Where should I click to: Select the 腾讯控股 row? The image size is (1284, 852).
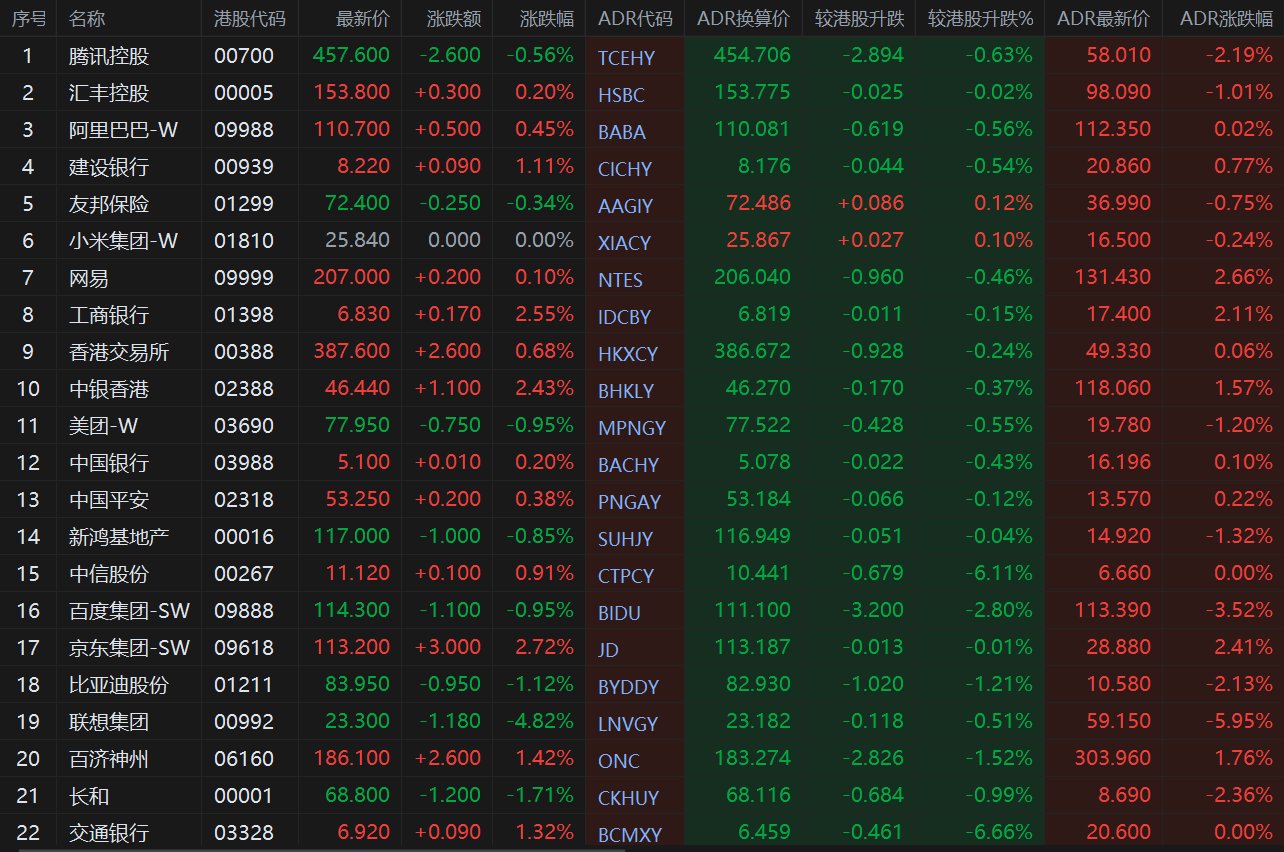pyautogui.click(x=642, y=55)
